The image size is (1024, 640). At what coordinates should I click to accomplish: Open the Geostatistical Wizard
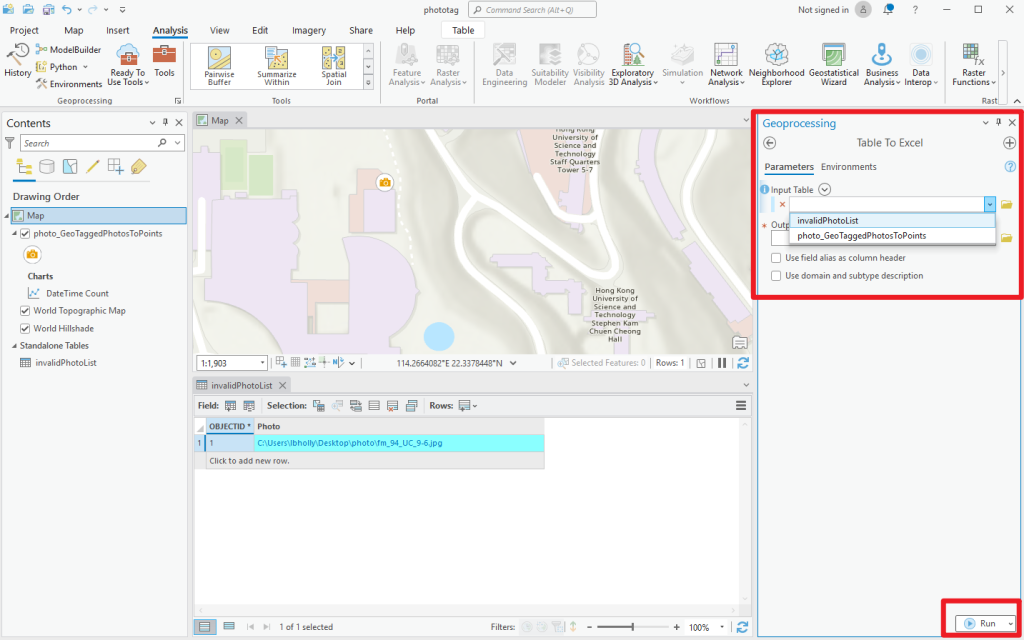(x=834, y=66)
